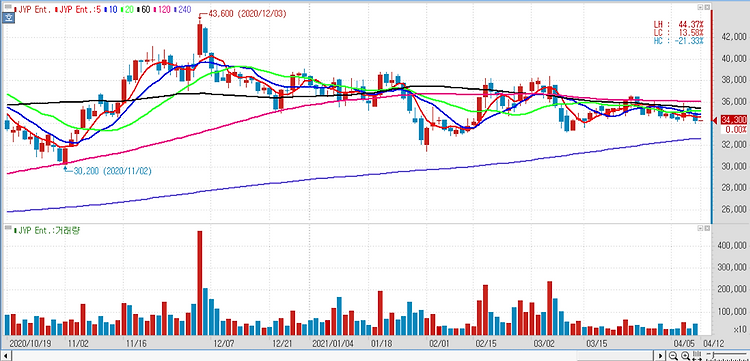Click the 300,000 volume axis label
The image size is (750, 361).
point(732,268)
